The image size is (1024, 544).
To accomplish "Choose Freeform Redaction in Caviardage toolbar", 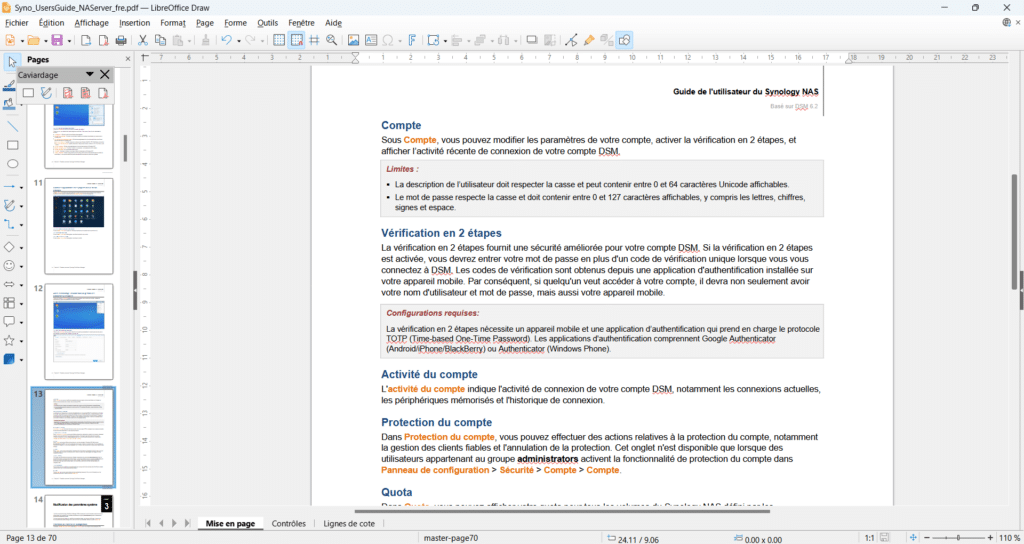I will point(46,93).
